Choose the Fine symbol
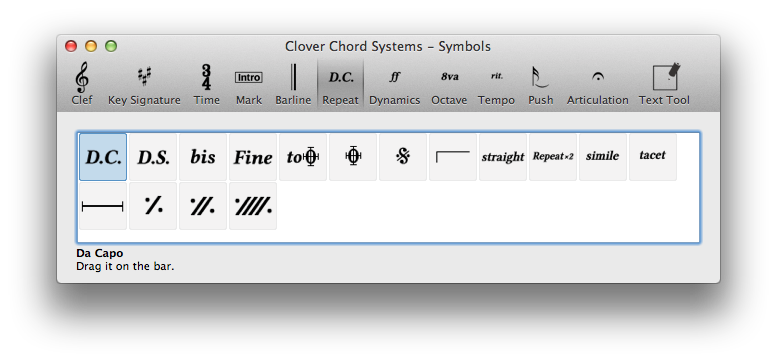 coord(253,157)
